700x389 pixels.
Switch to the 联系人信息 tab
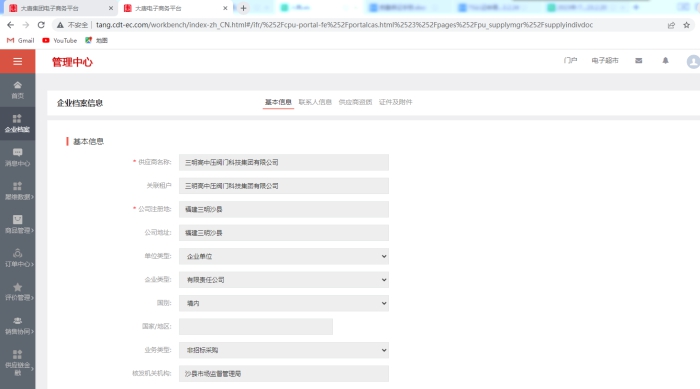[315, 102]
